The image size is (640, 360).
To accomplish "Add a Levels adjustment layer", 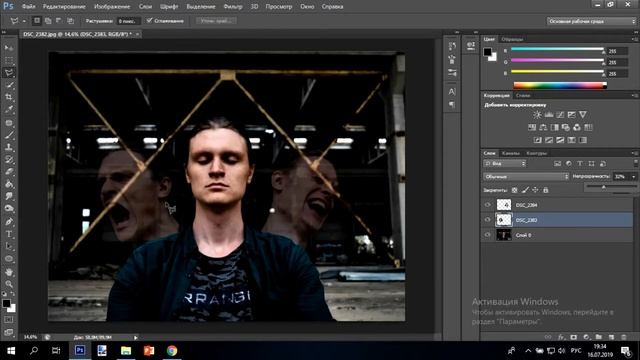I will point(549,115).
